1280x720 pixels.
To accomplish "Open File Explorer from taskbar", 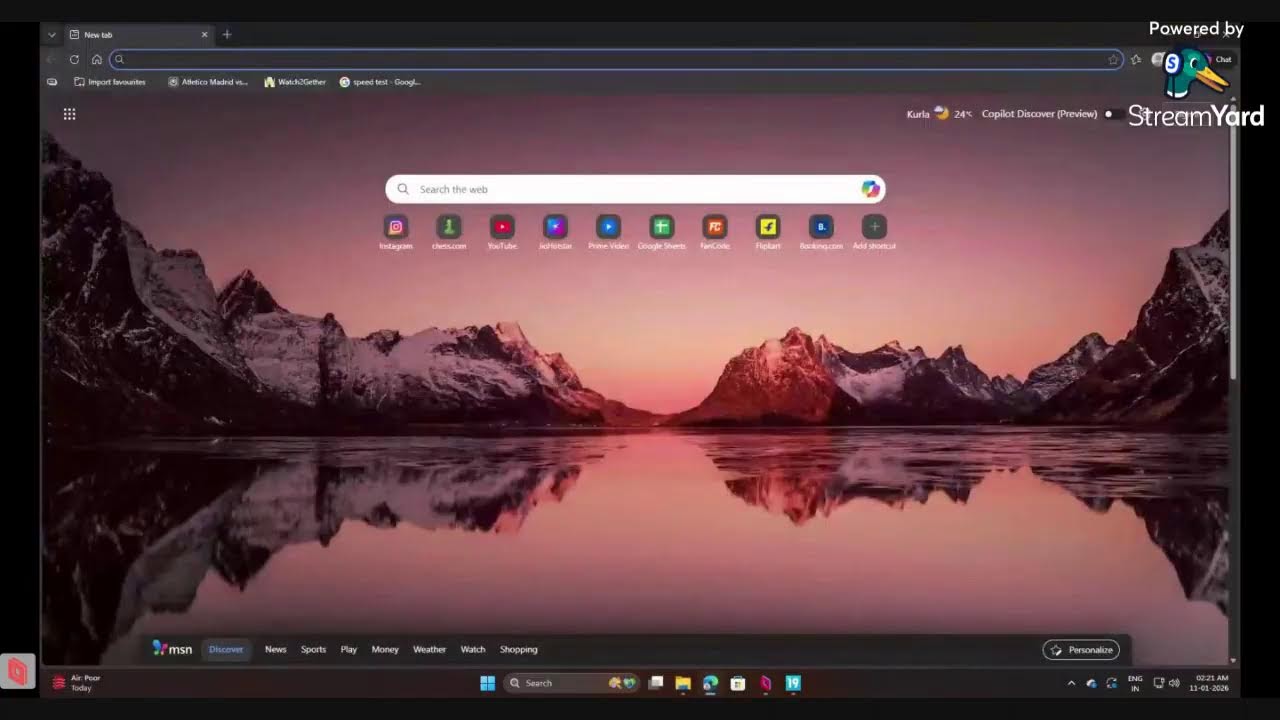I will (x=683, y=683).
